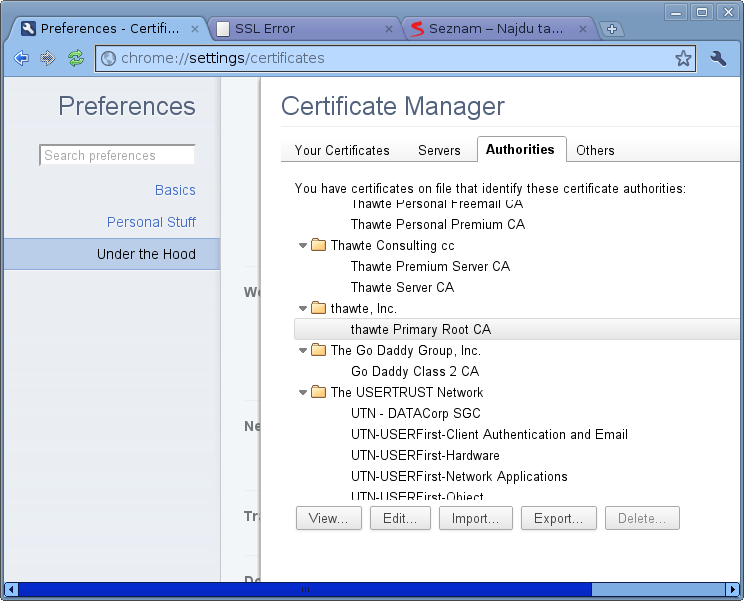Click the scrollbar right arrow

pyautogui.click(x=732, y=590)
